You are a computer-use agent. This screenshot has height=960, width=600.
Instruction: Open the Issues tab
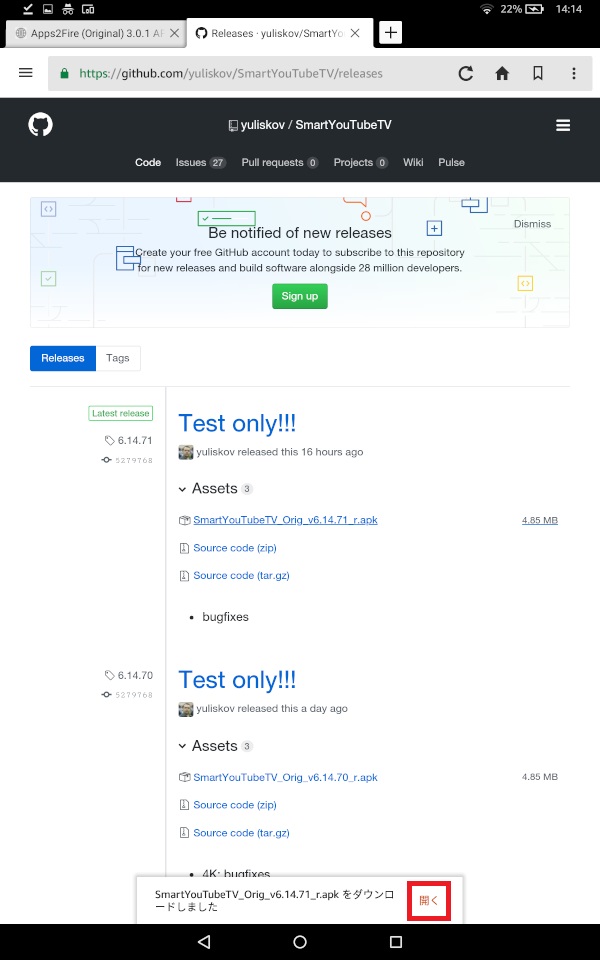click(x=201, y=162)
